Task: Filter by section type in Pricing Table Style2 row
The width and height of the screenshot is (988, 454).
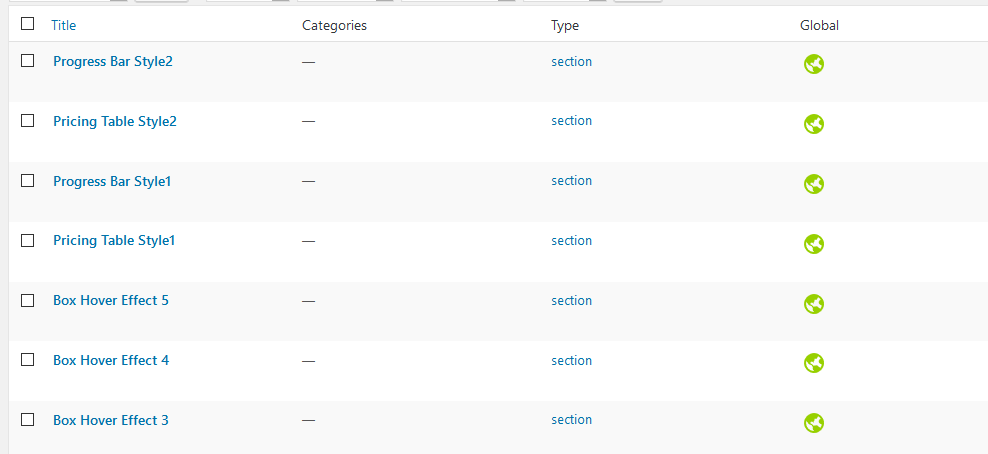Action: [x=572, y=121]
